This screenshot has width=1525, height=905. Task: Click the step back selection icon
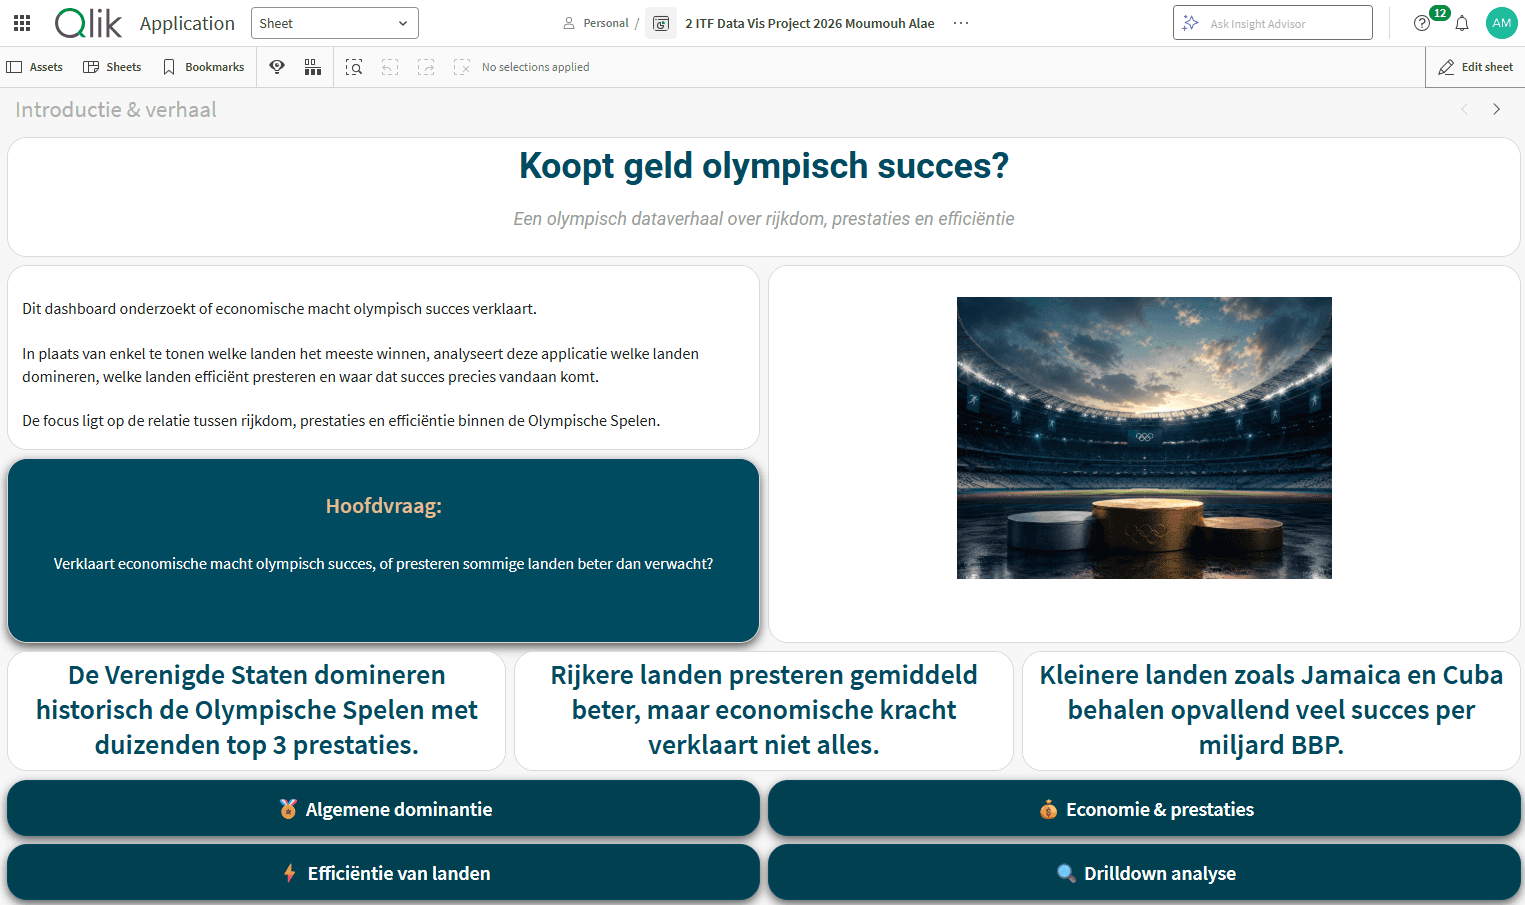click(x=390, y=67)
